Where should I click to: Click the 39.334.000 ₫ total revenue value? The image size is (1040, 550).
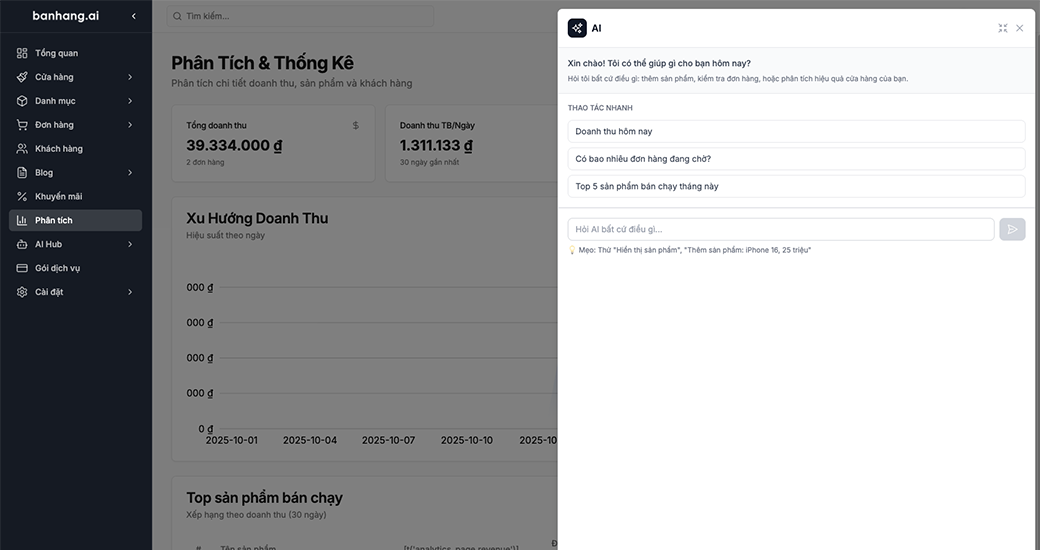(x=234, y=145)
